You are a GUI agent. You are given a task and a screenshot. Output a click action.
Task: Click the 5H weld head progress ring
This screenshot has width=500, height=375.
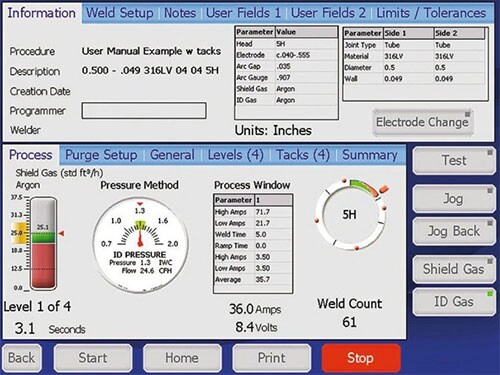point(350,215)
